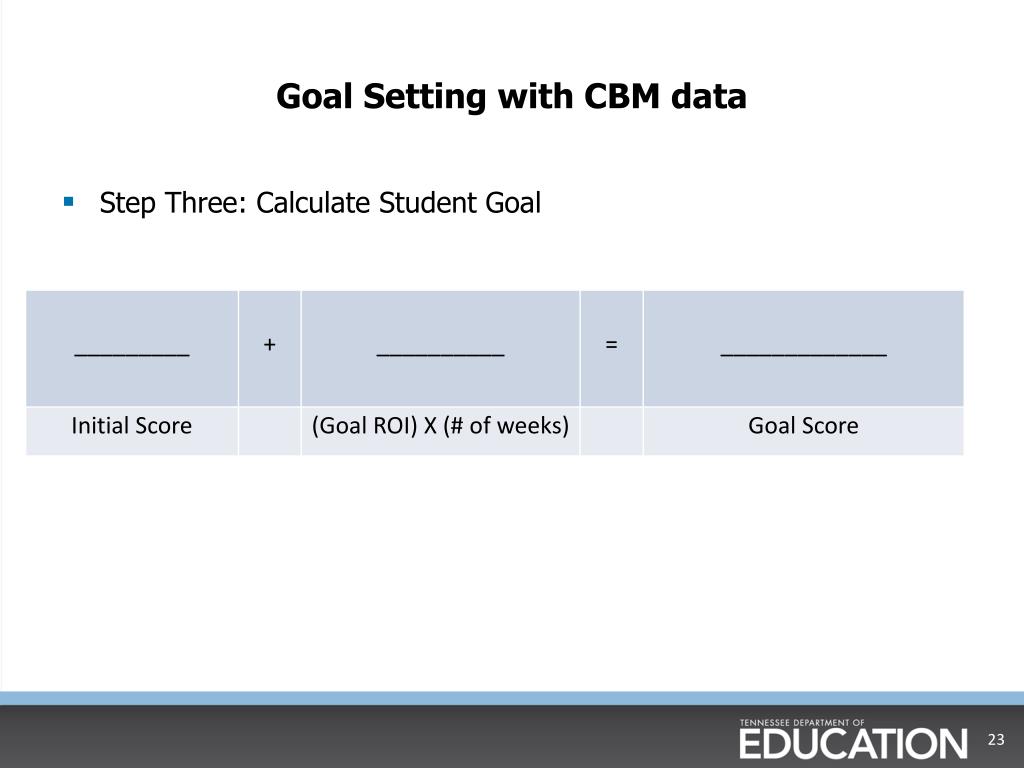Click the empty cell below the equals sign
Viewport: 1024px width, 768px height.
tap(611, 431)
